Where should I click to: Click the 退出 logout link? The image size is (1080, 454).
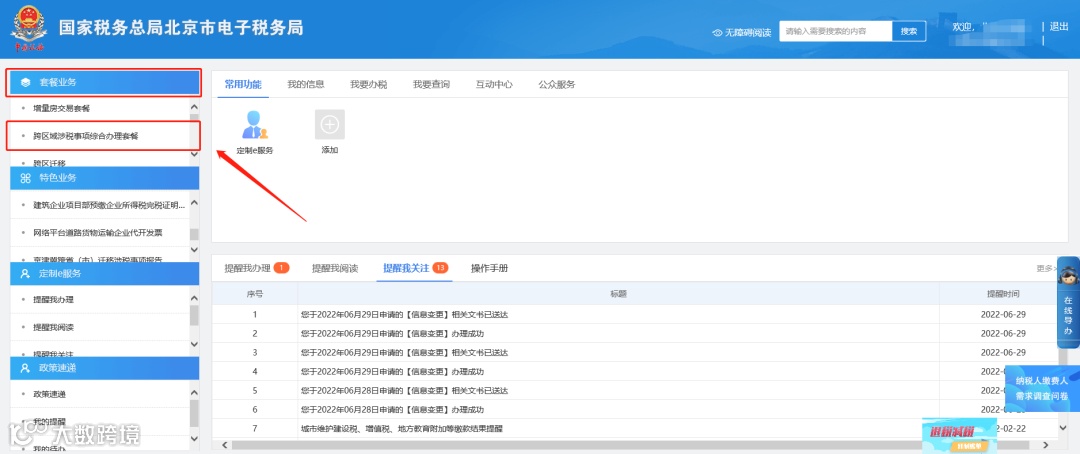[1059, 27]
